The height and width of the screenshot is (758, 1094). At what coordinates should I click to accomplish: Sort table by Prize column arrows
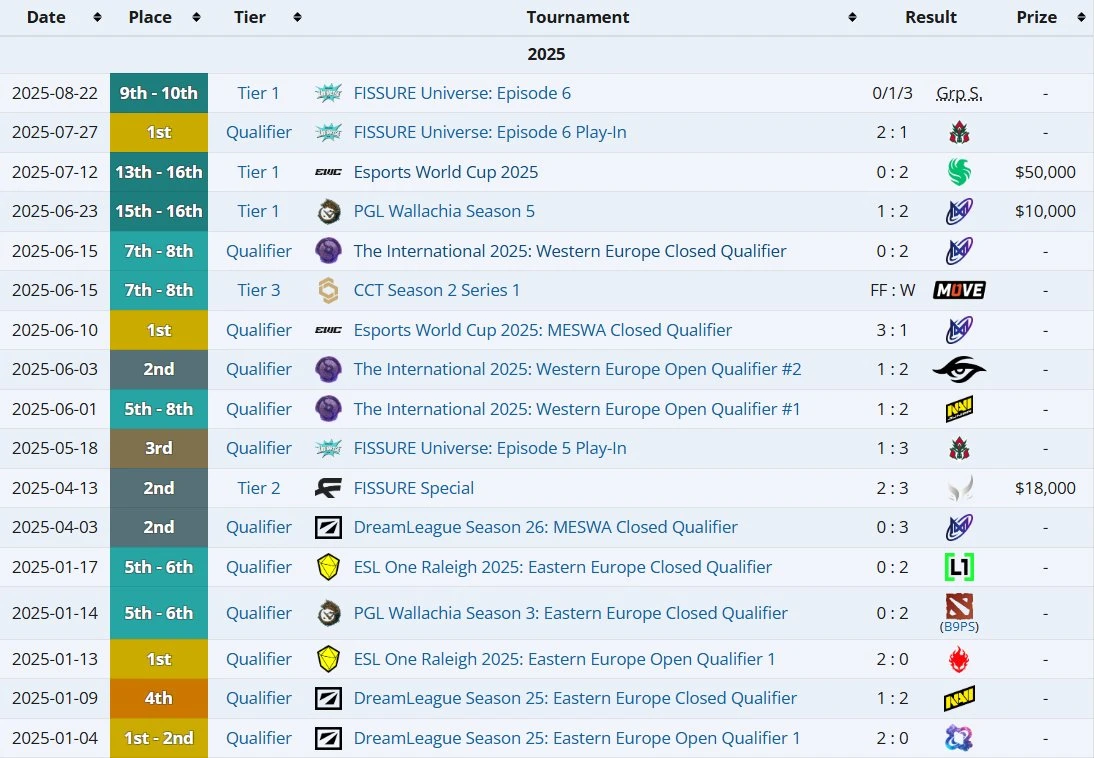tap(1080, 18)
